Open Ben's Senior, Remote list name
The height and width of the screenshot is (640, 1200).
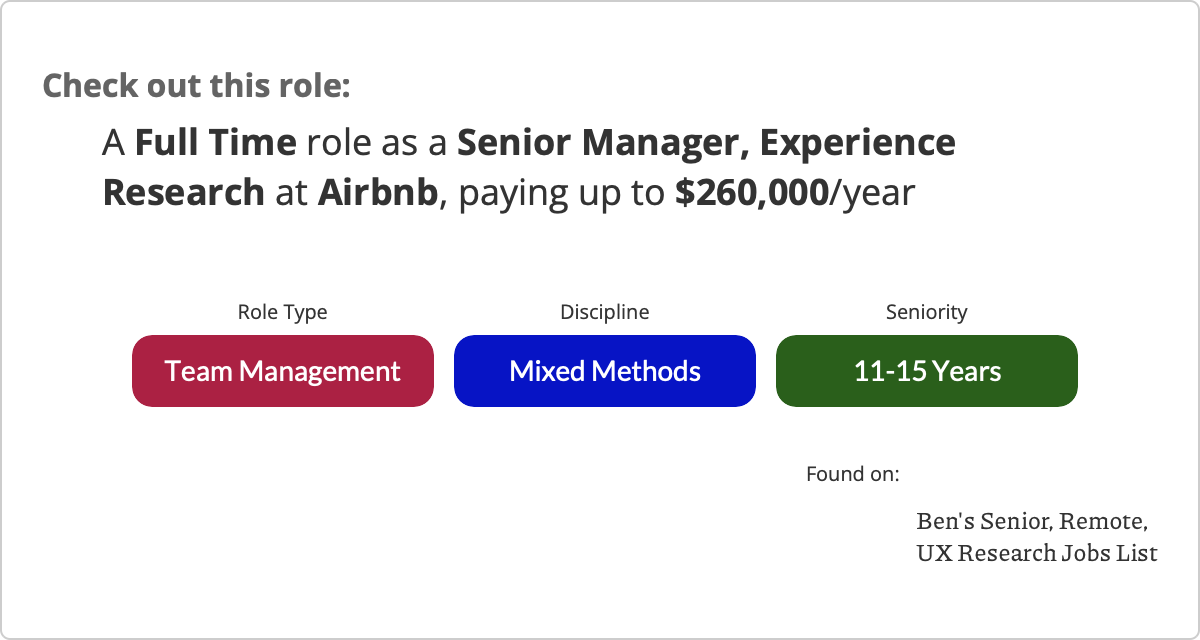pos(1032,522)
